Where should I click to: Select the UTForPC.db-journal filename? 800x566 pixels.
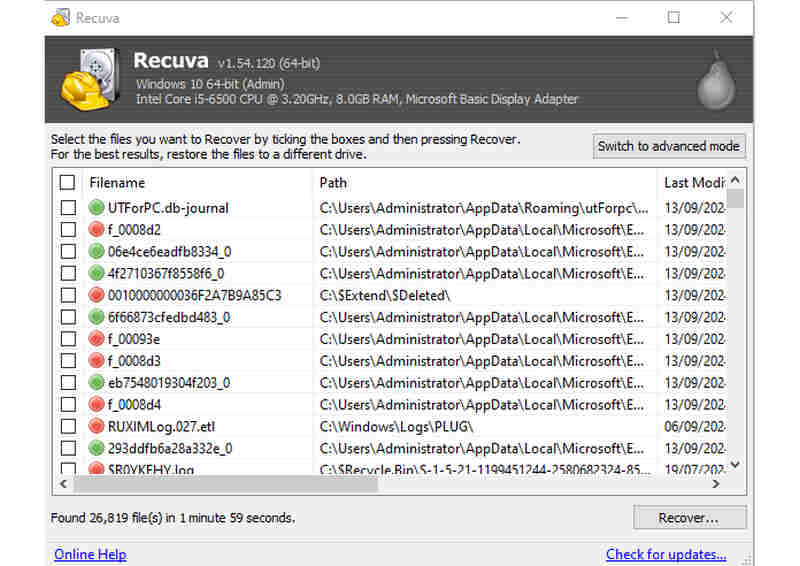(x=168, y=208)
